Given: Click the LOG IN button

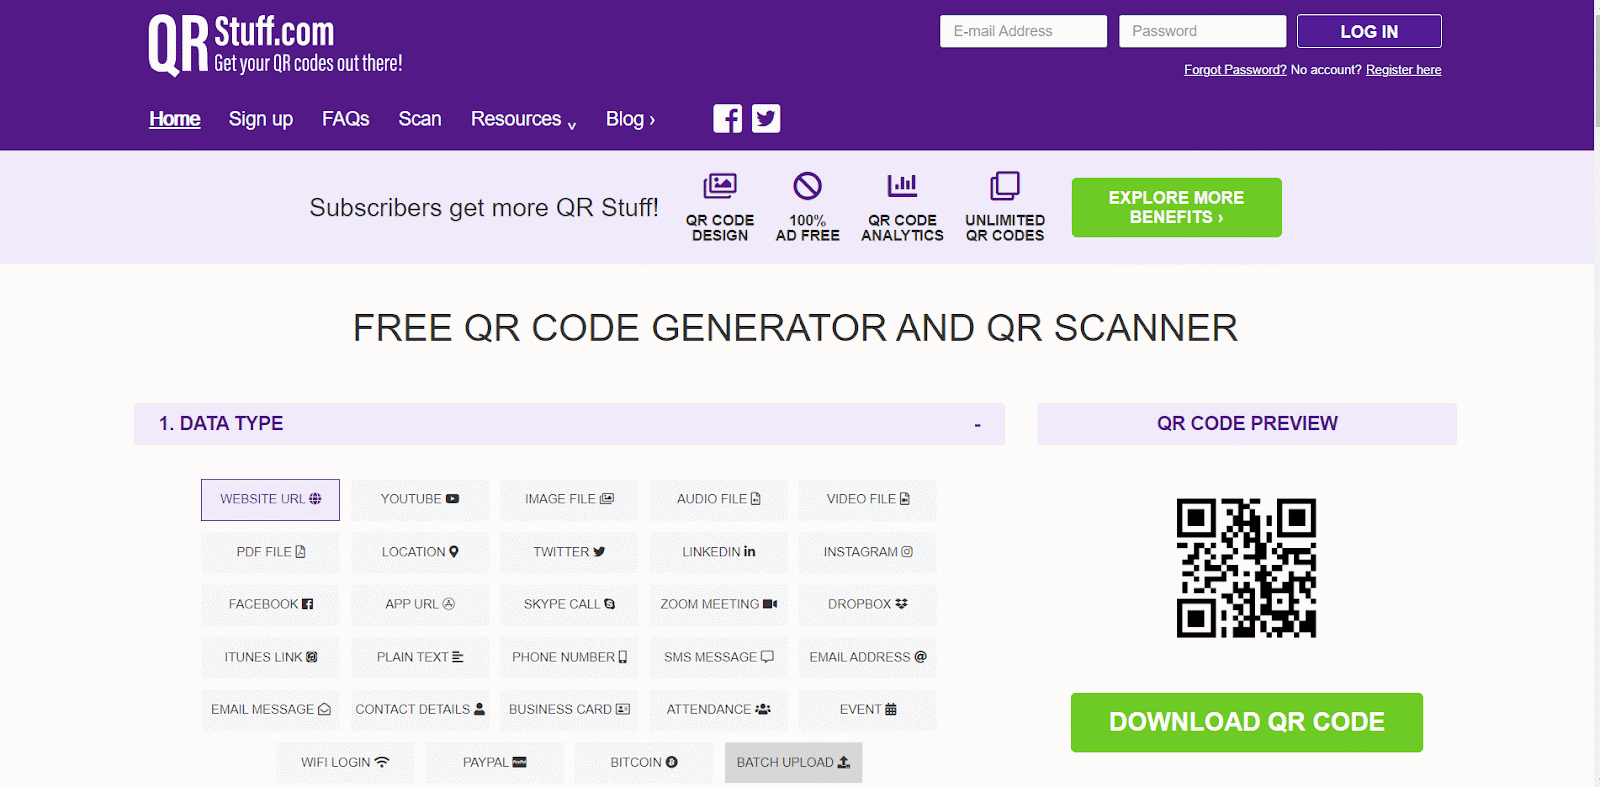Looking at the screenshot, I should point(1369,31).
